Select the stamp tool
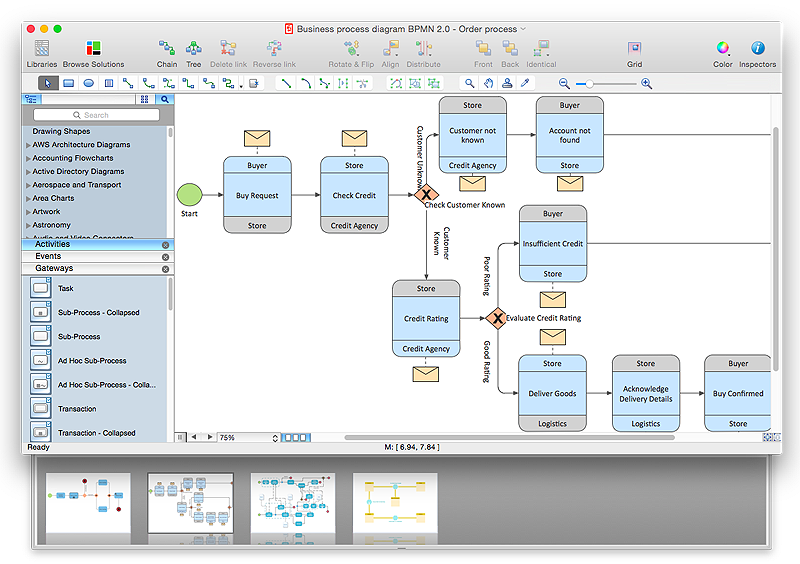The height and width of the screenshot is (564, 800). (x=507, y=83)
